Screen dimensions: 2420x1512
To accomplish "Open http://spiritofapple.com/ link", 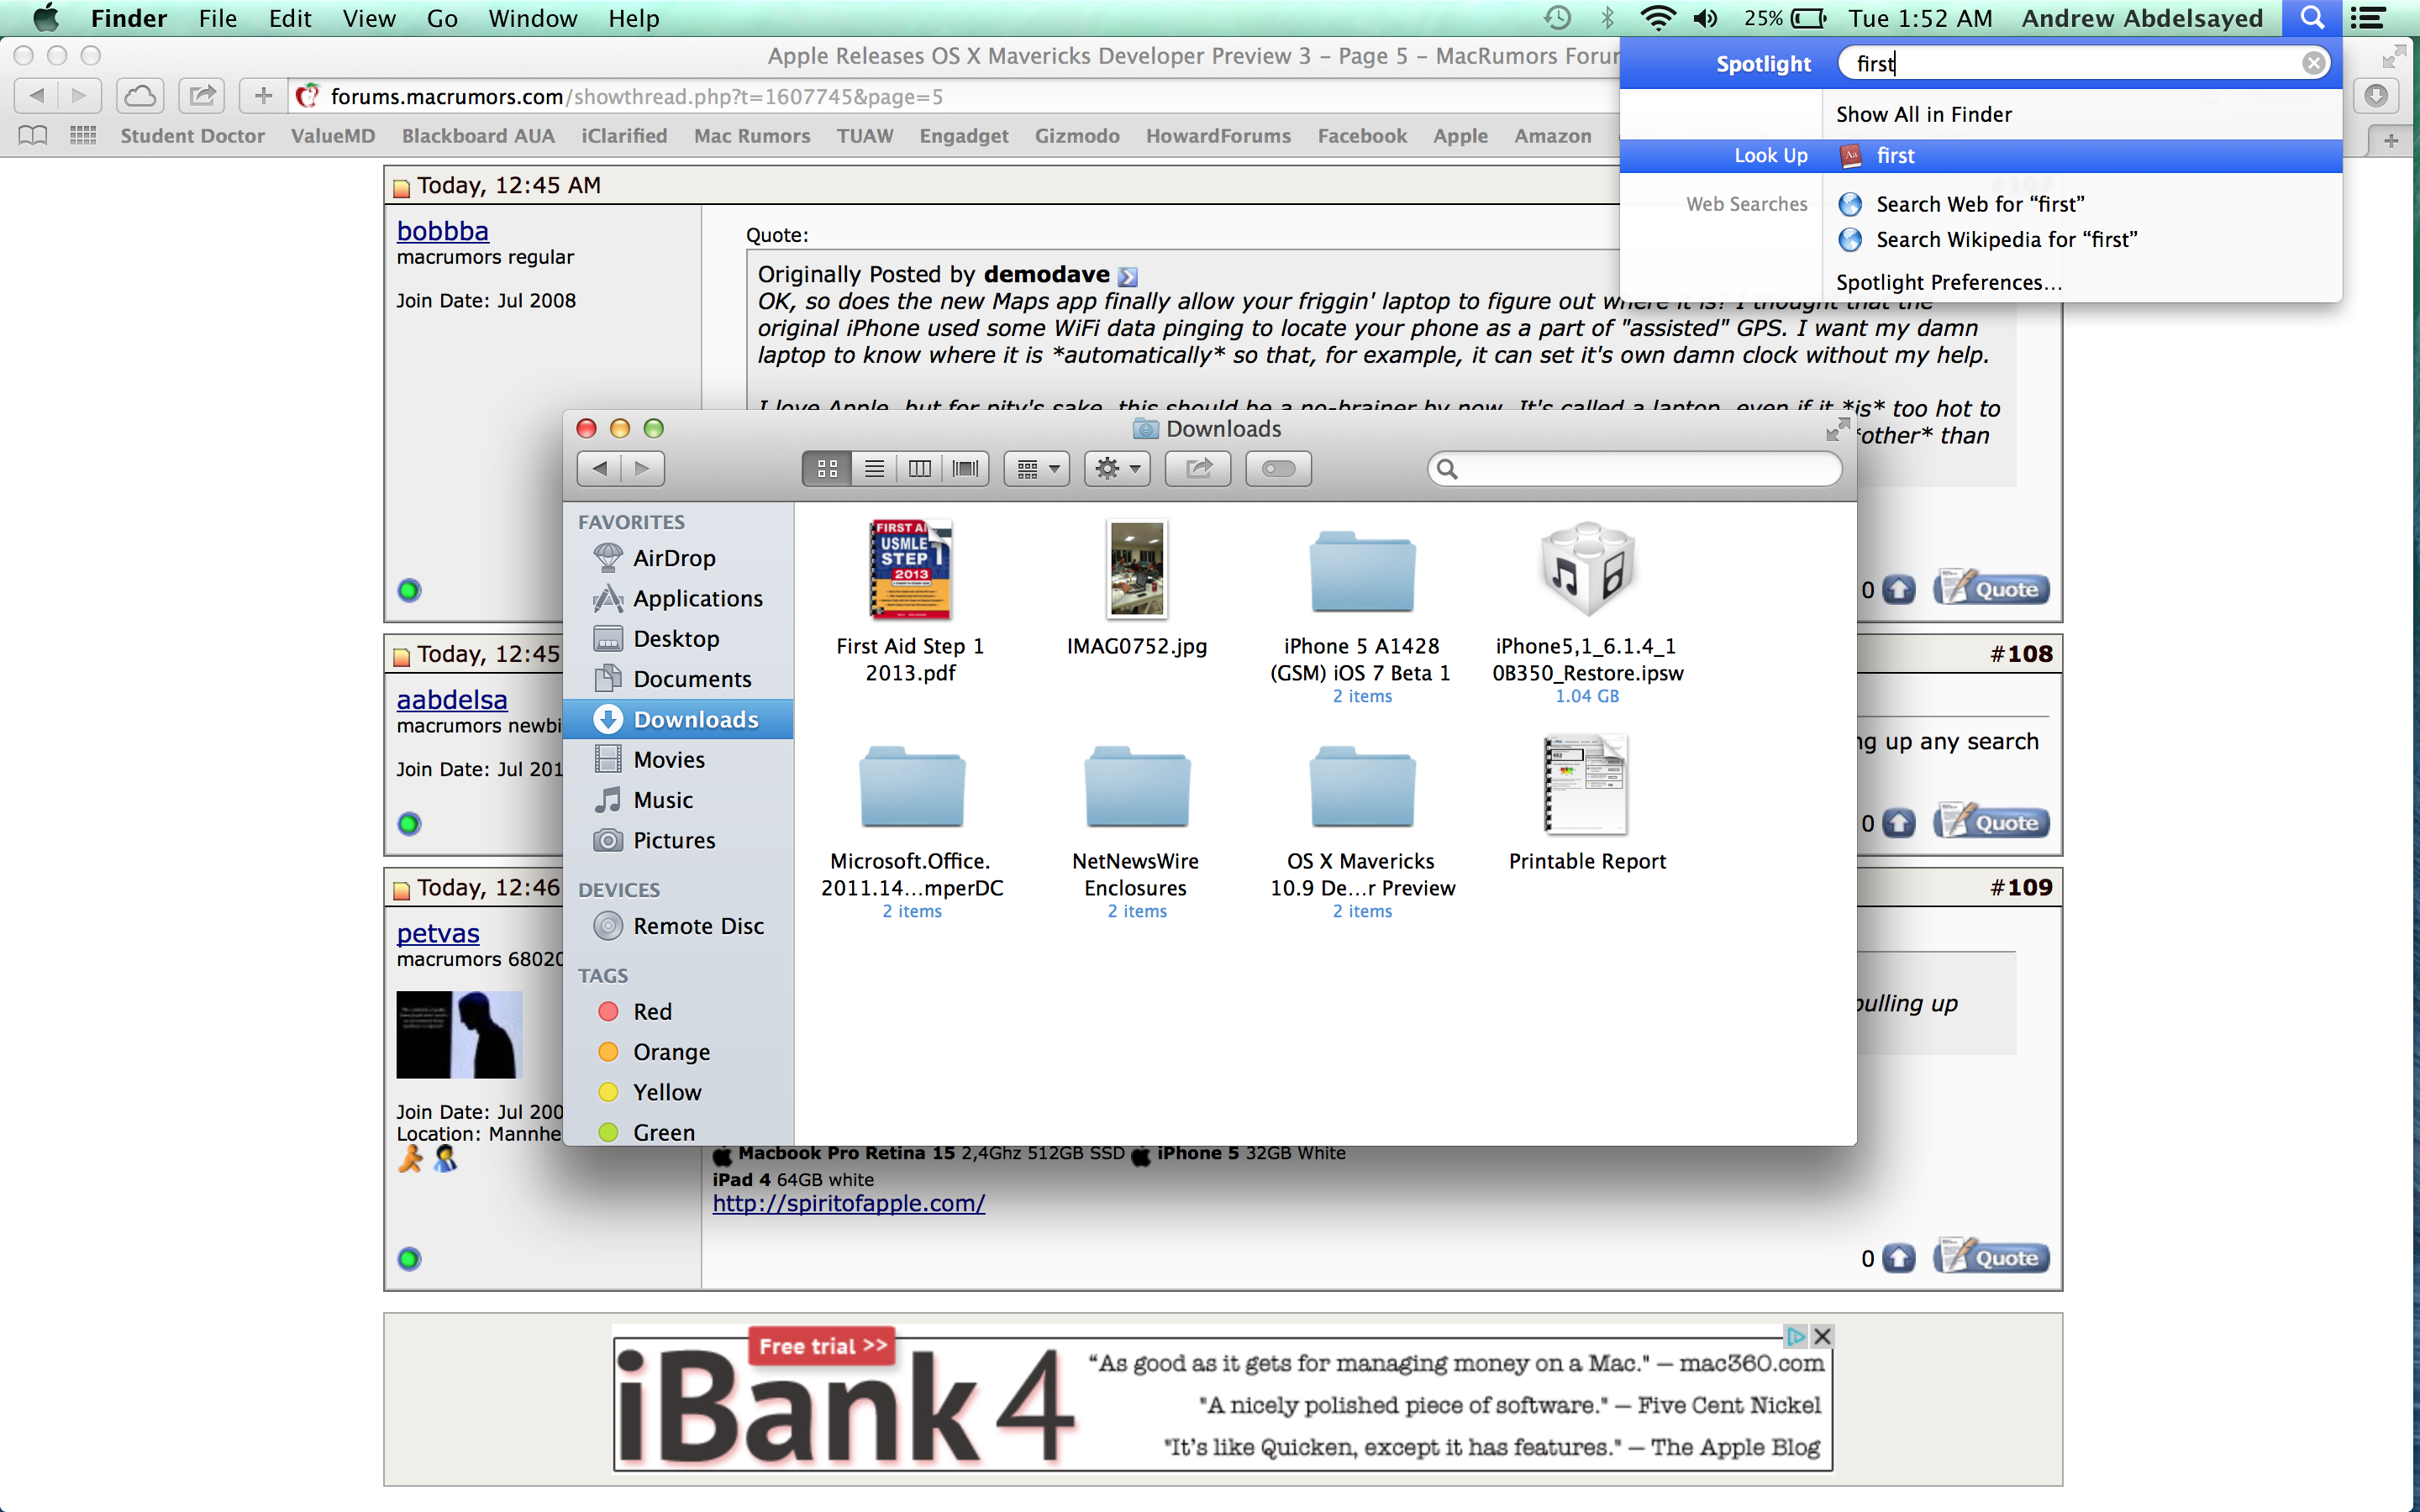I will [848, 1203].
